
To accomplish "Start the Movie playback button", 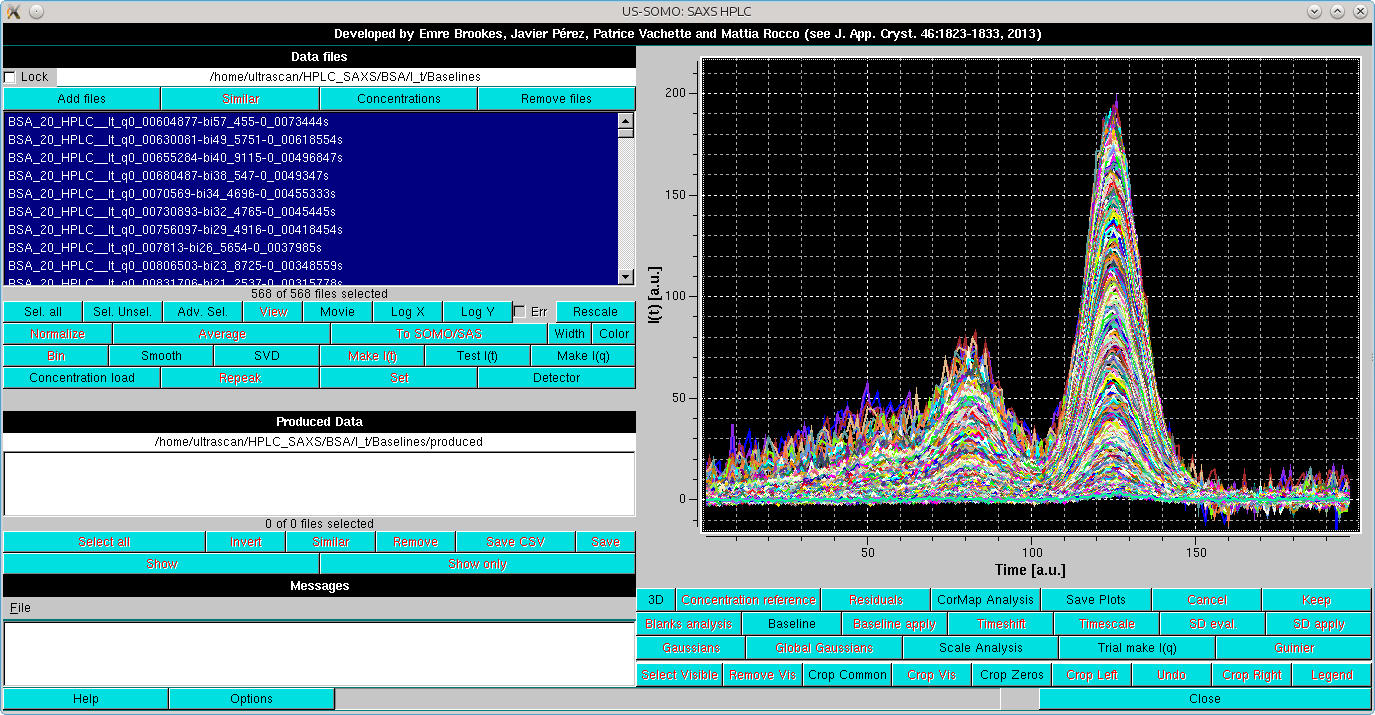I will pos(338,312).
